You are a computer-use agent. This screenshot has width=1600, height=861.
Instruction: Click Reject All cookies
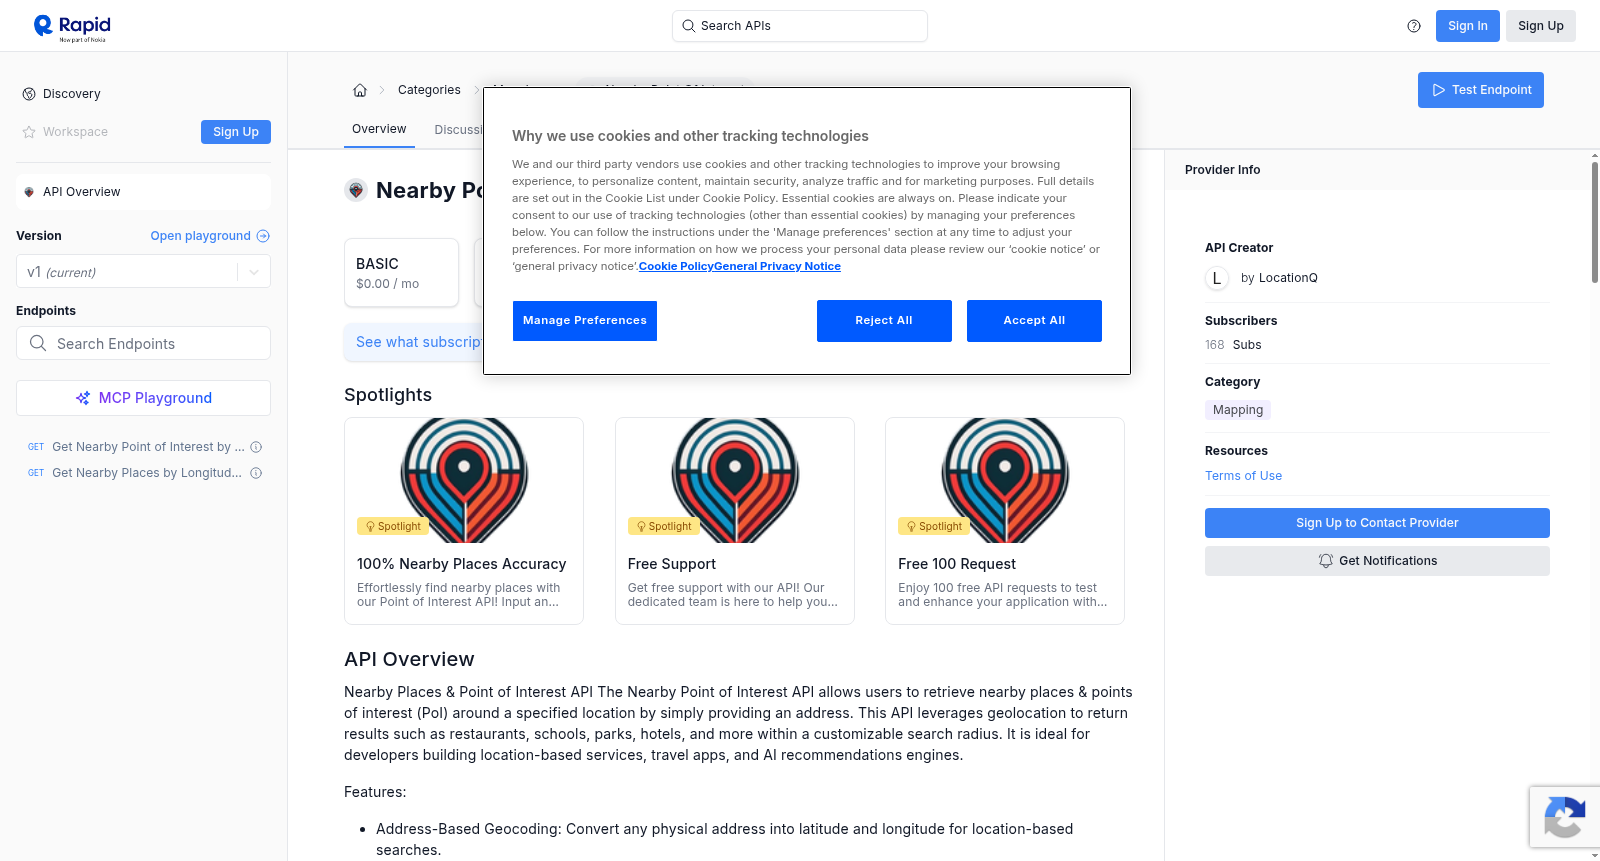coord(884,321)
